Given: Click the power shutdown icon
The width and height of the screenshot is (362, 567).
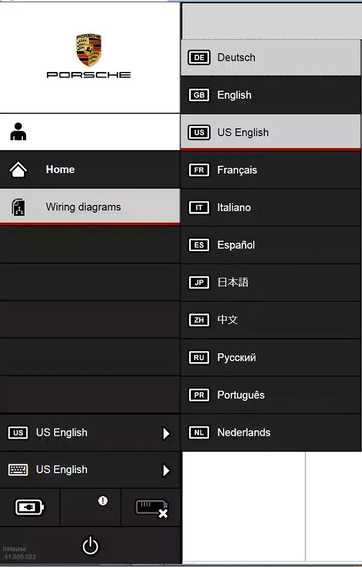Looking at the screenshot, I should [x=90, y=546].
